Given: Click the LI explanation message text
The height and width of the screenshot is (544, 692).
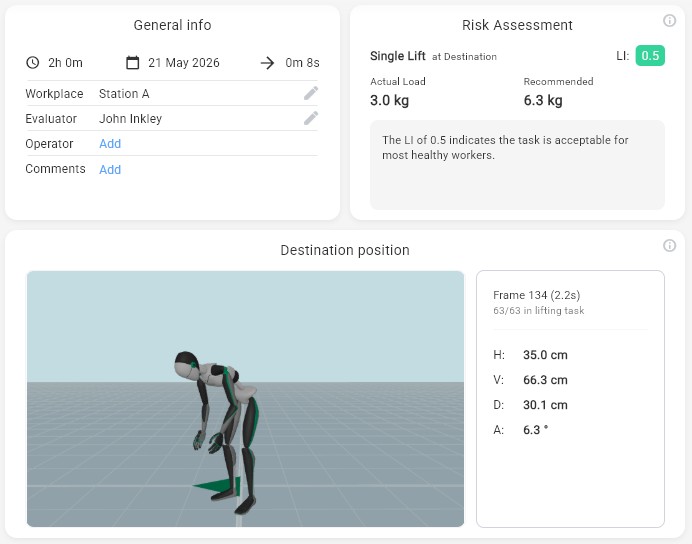Looking at the screenshot, I should (x=505, y=147).
